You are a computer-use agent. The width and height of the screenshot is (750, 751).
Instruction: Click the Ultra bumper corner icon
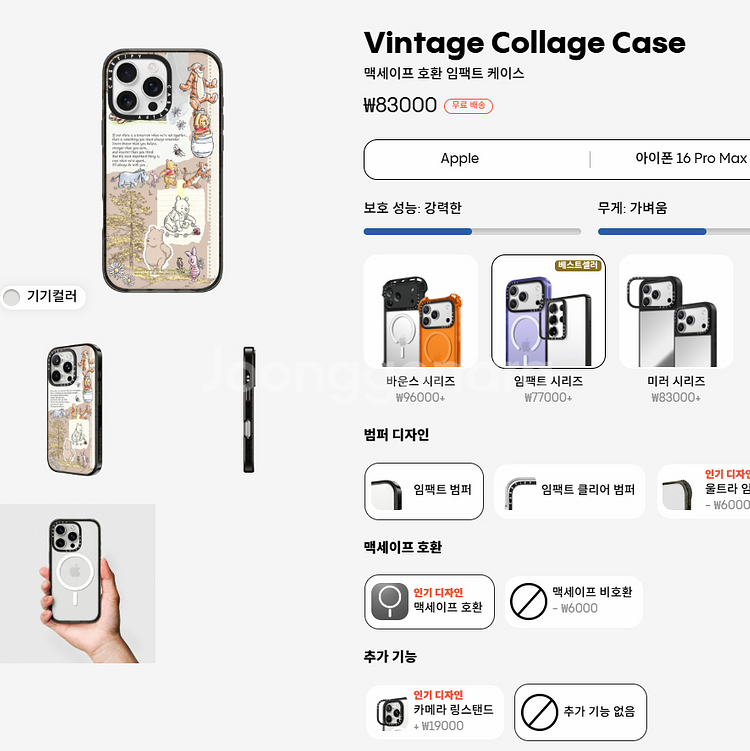click(677, 495)
